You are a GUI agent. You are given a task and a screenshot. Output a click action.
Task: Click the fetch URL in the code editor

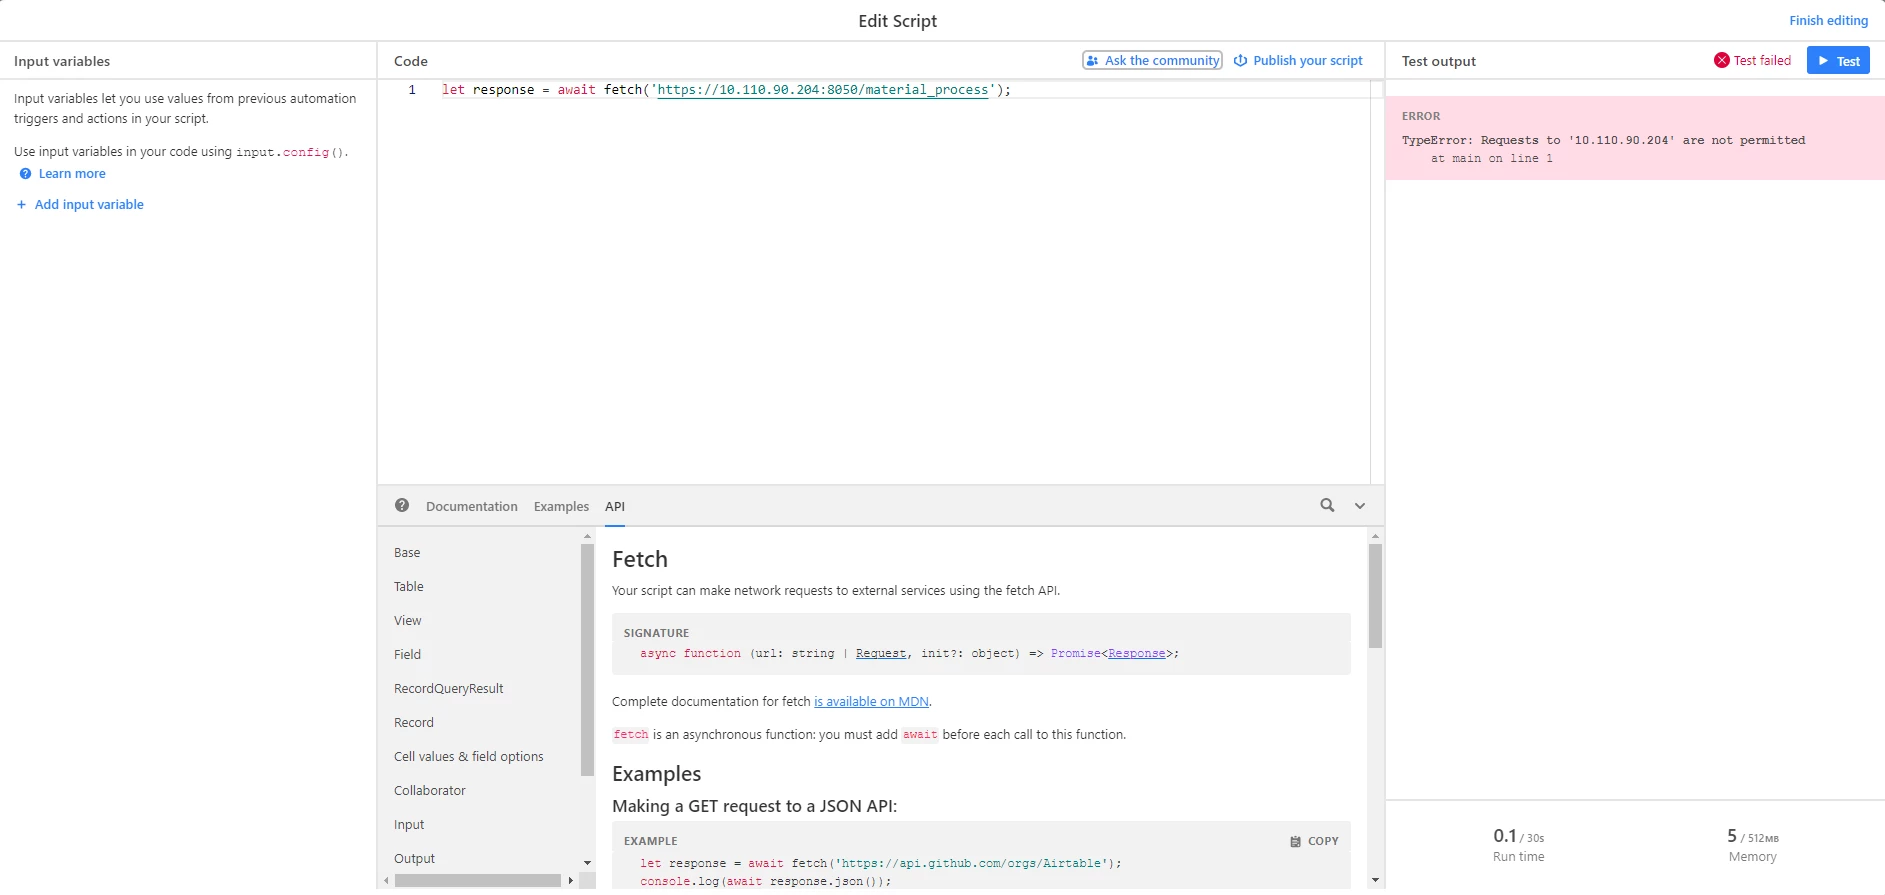(x=822, y=90)
